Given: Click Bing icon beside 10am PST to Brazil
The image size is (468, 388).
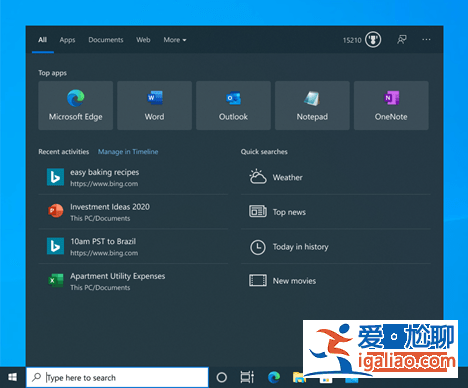Looking at the screenshot, I should click(x=55, y=246).
